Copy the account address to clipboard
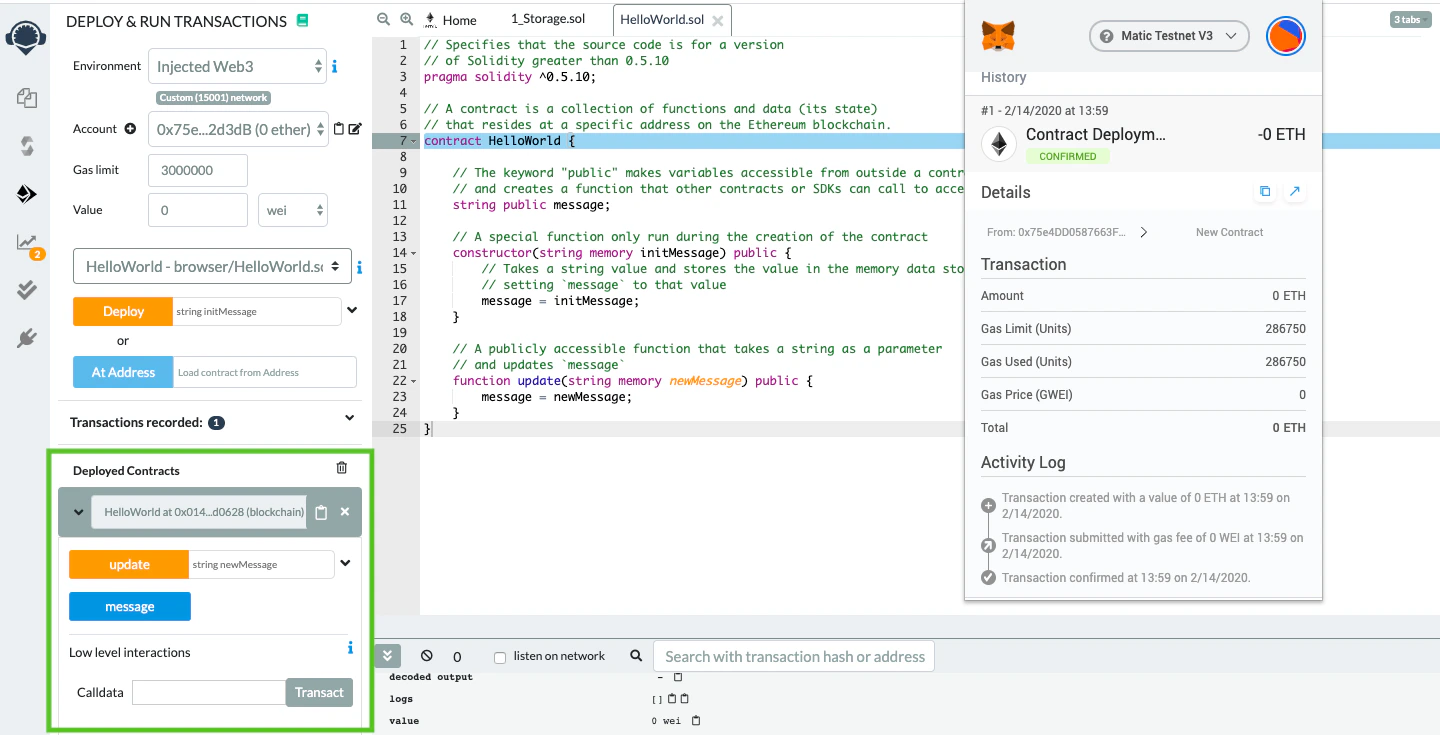Screen dimensions: 1440x735 coord(339,129)
